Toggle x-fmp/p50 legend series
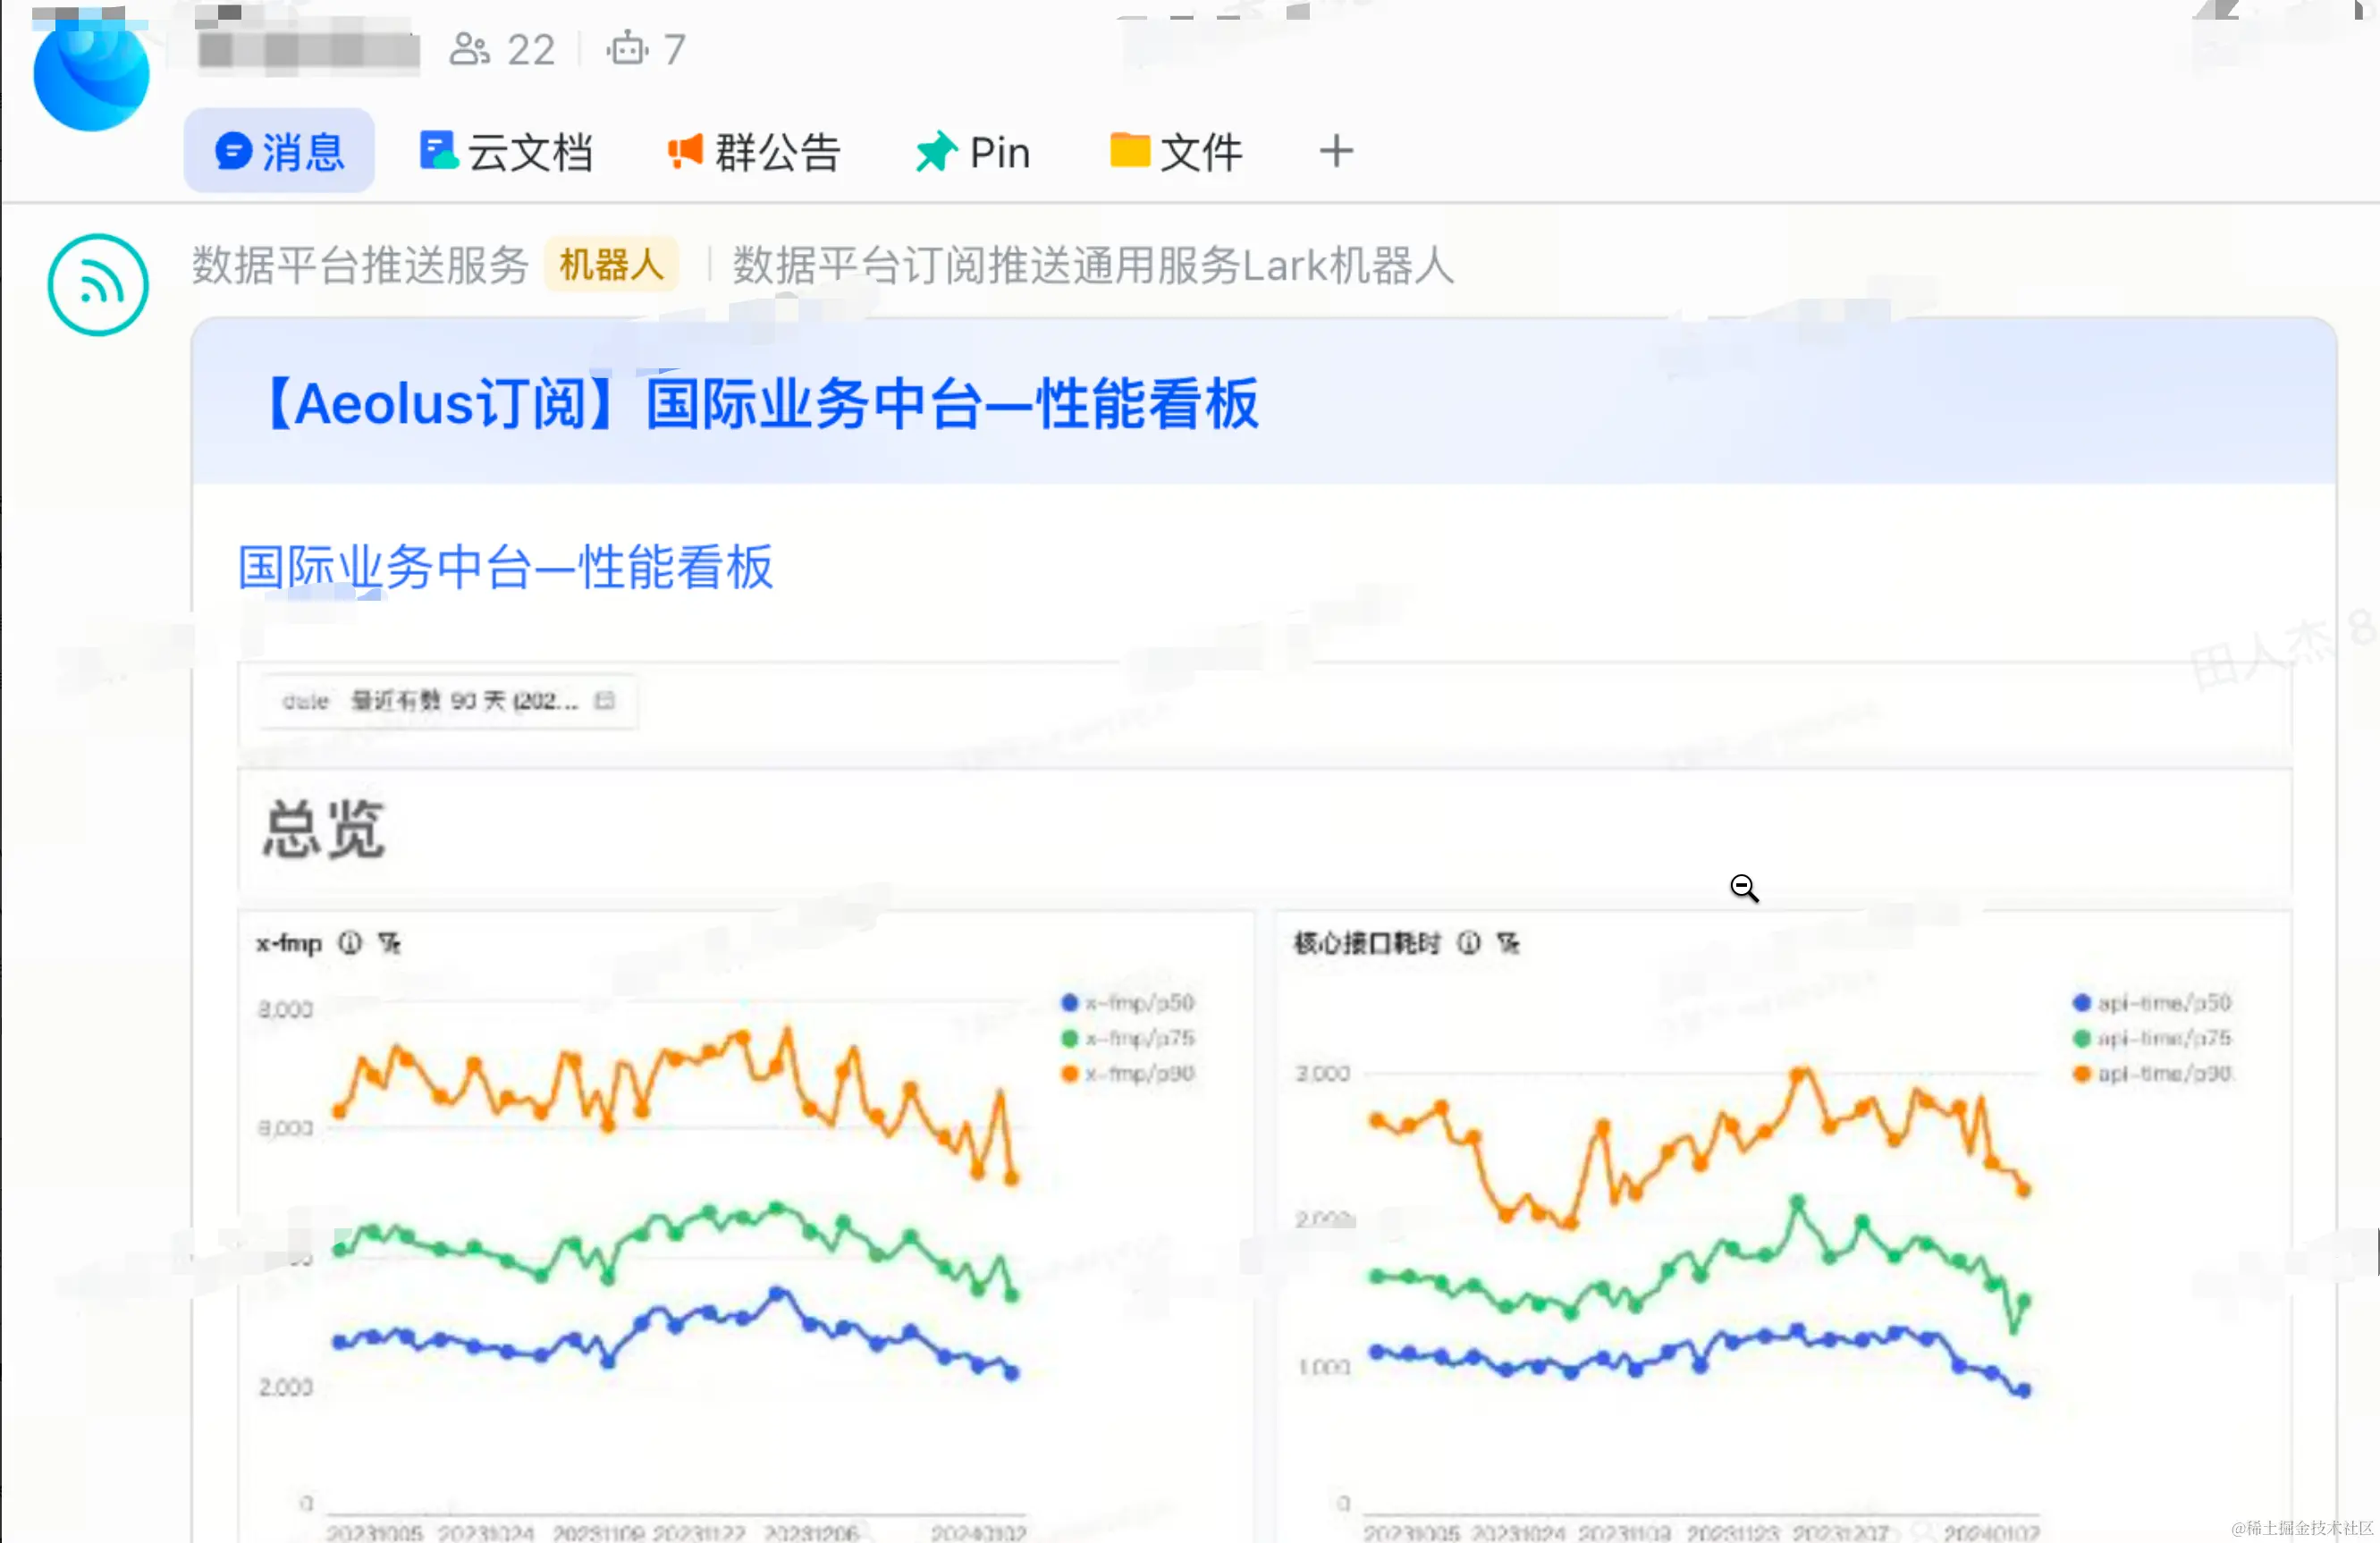Screen dimensions: 2380x1543 coord(1128,1003)
